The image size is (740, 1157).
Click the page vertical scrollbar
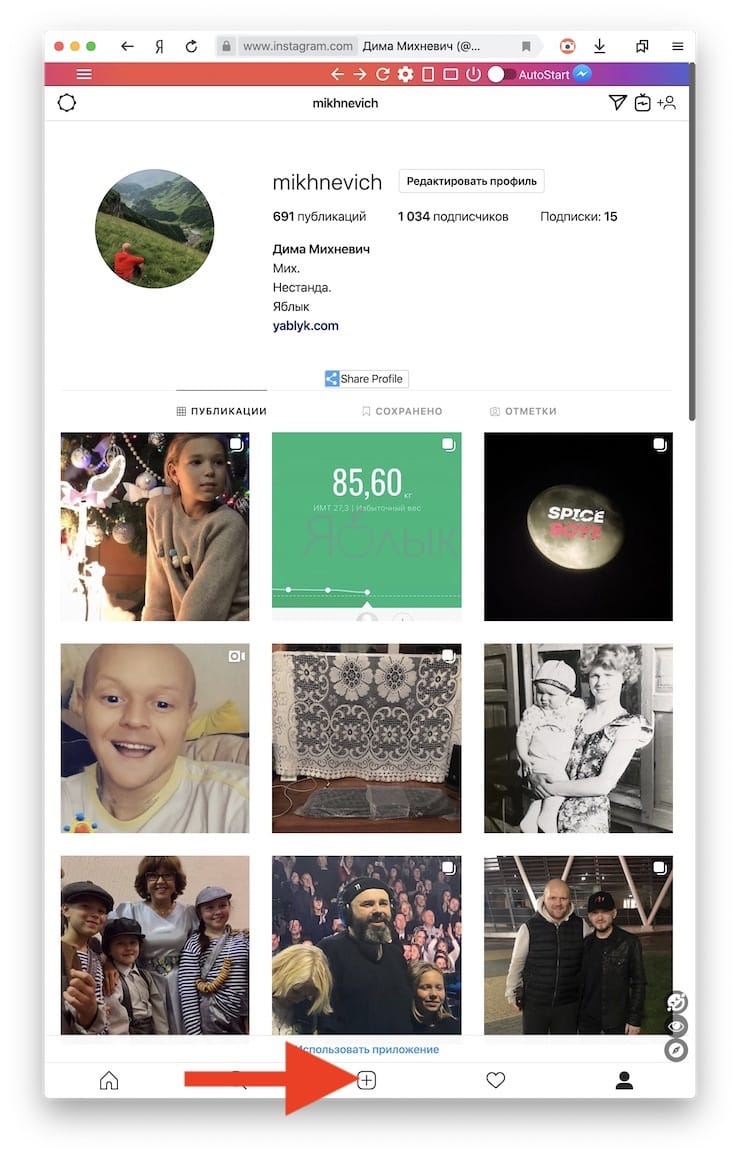691,244
